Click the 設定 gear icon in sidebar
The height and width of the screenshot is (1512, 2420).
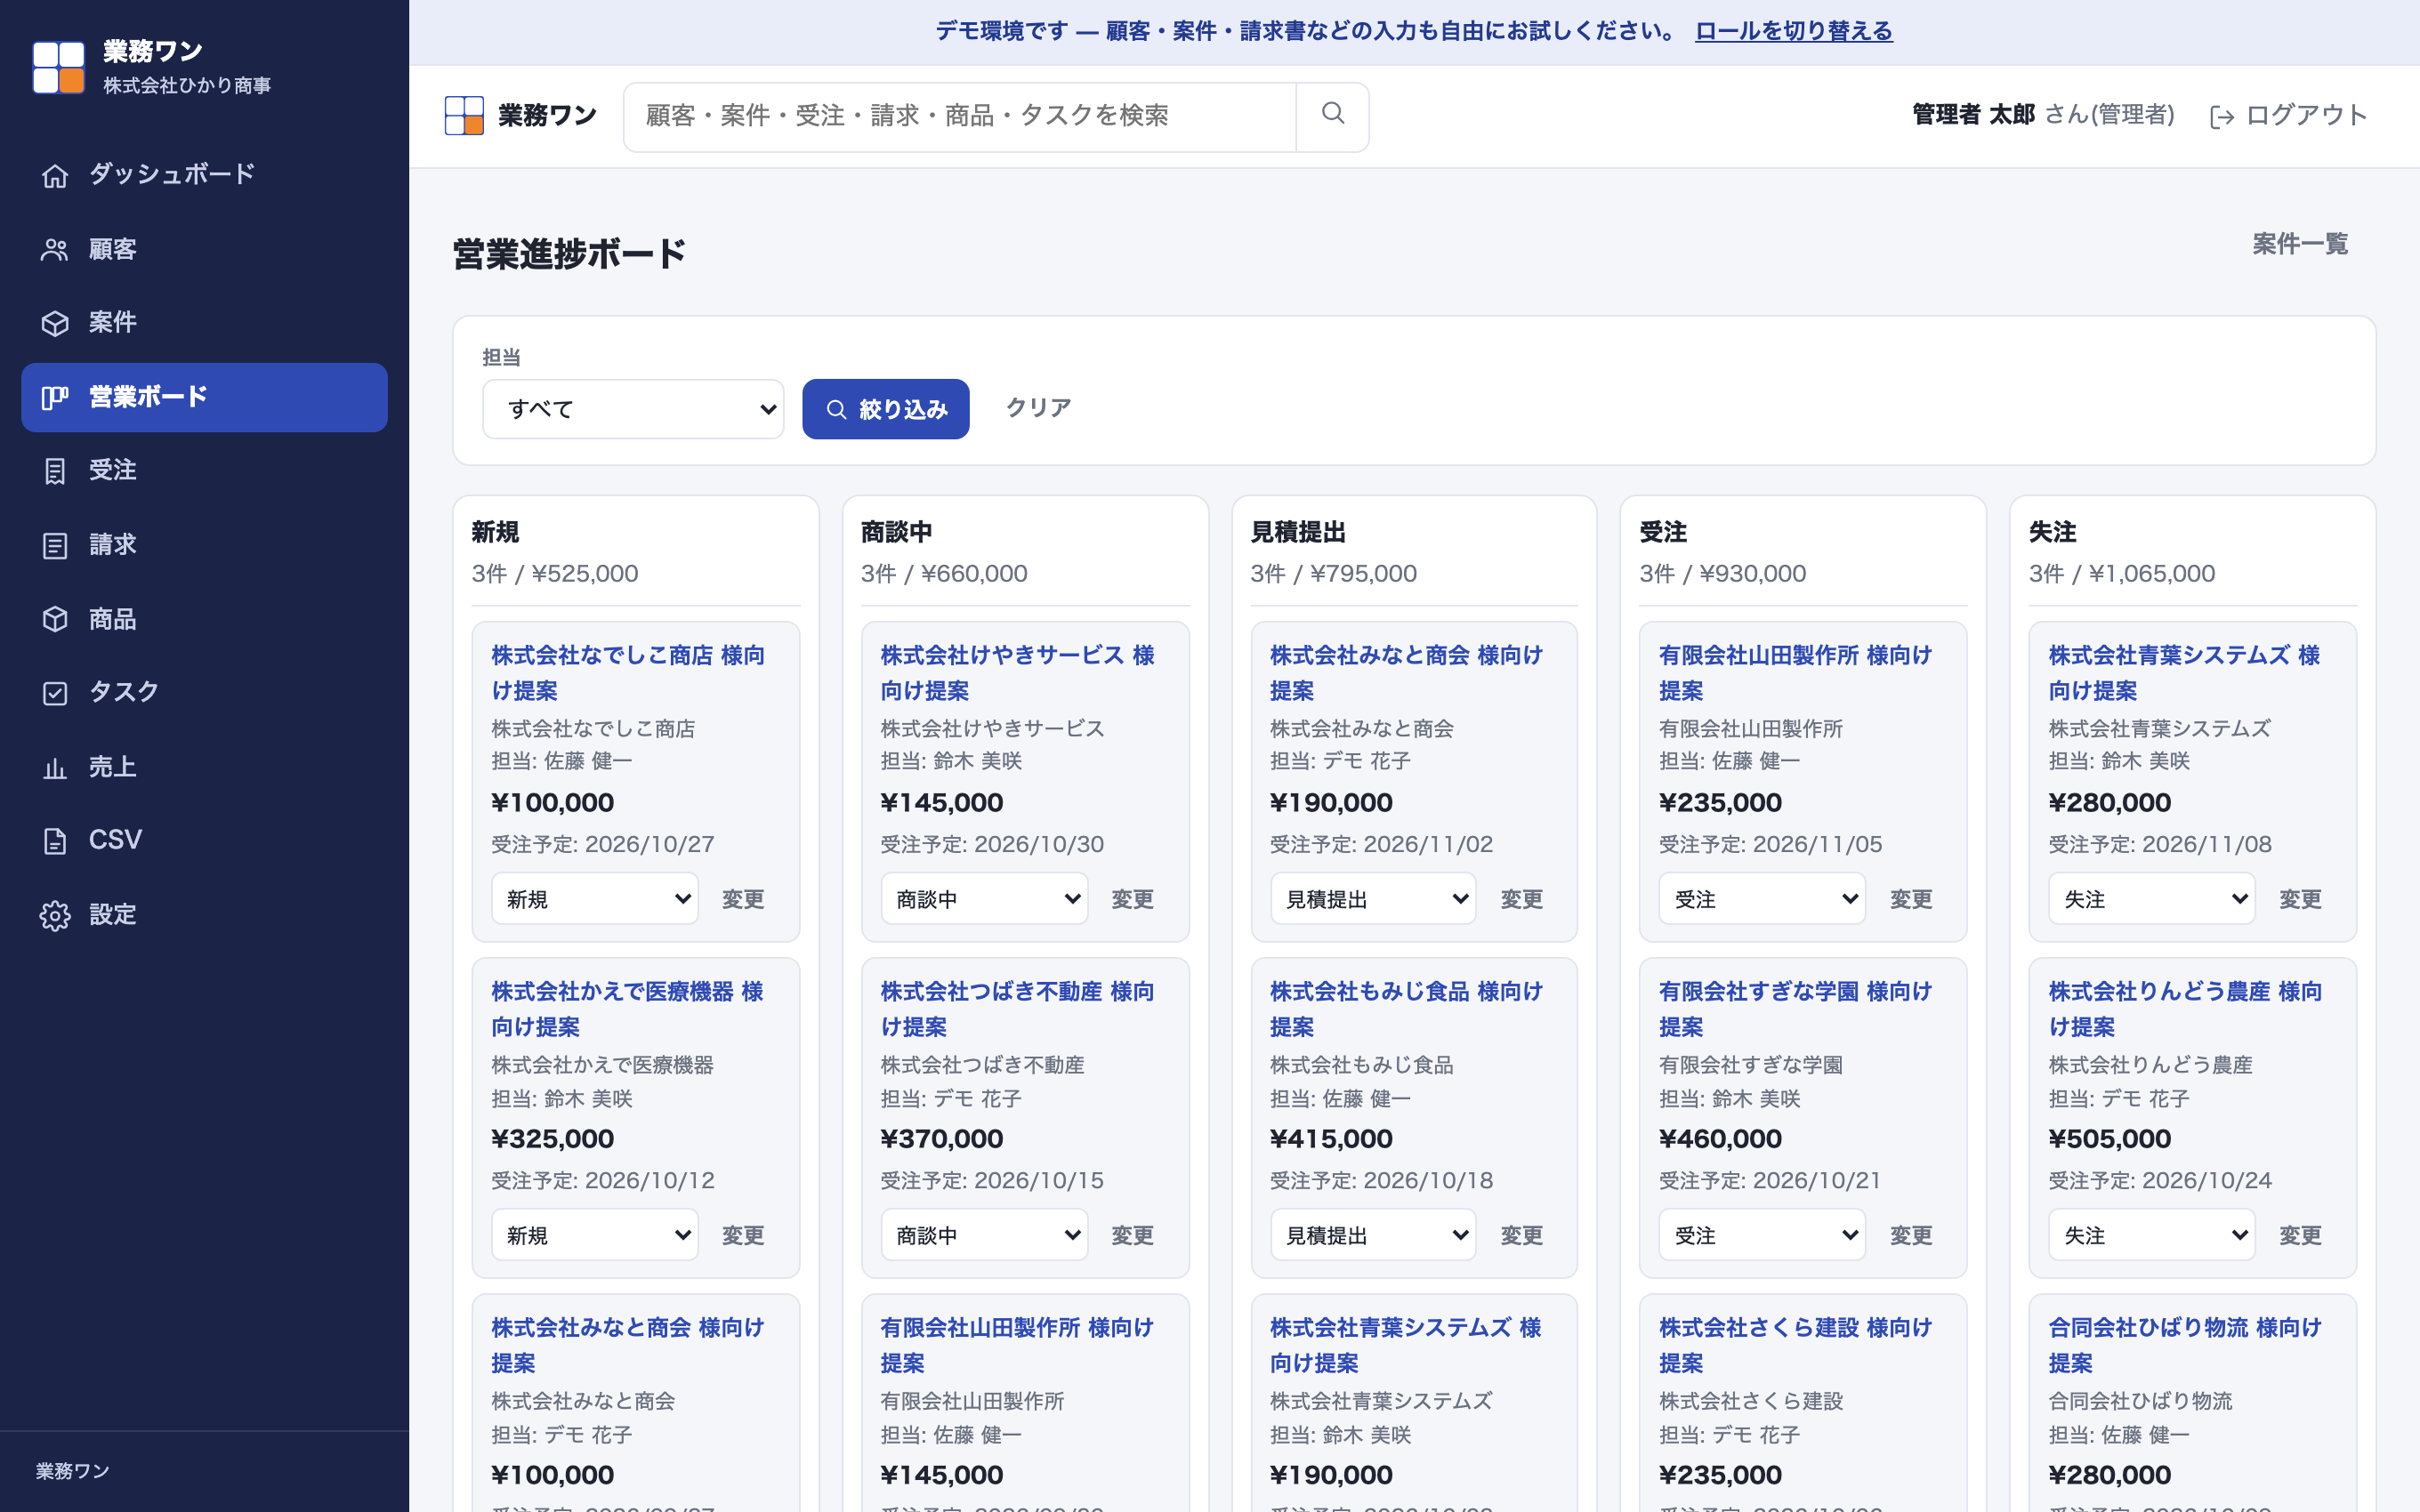pyautogui.click(x=55, y=915)
